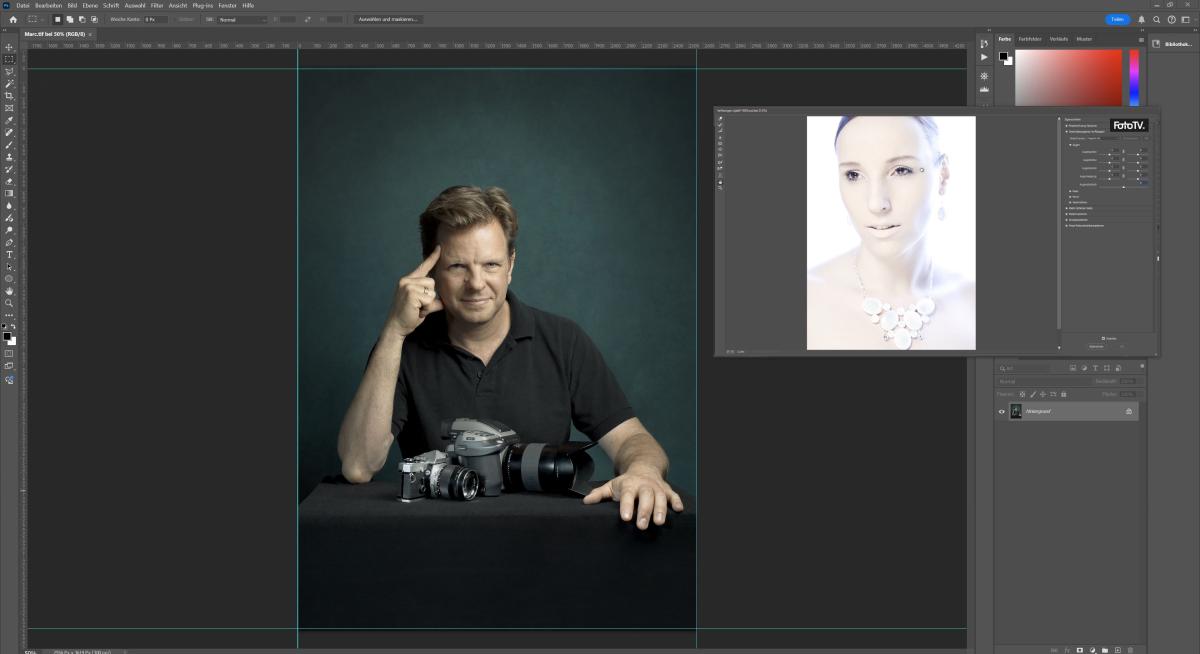Viewport: 1200px width, 654px height.
Task: Select the Crop tool
Action: point(9,96)
